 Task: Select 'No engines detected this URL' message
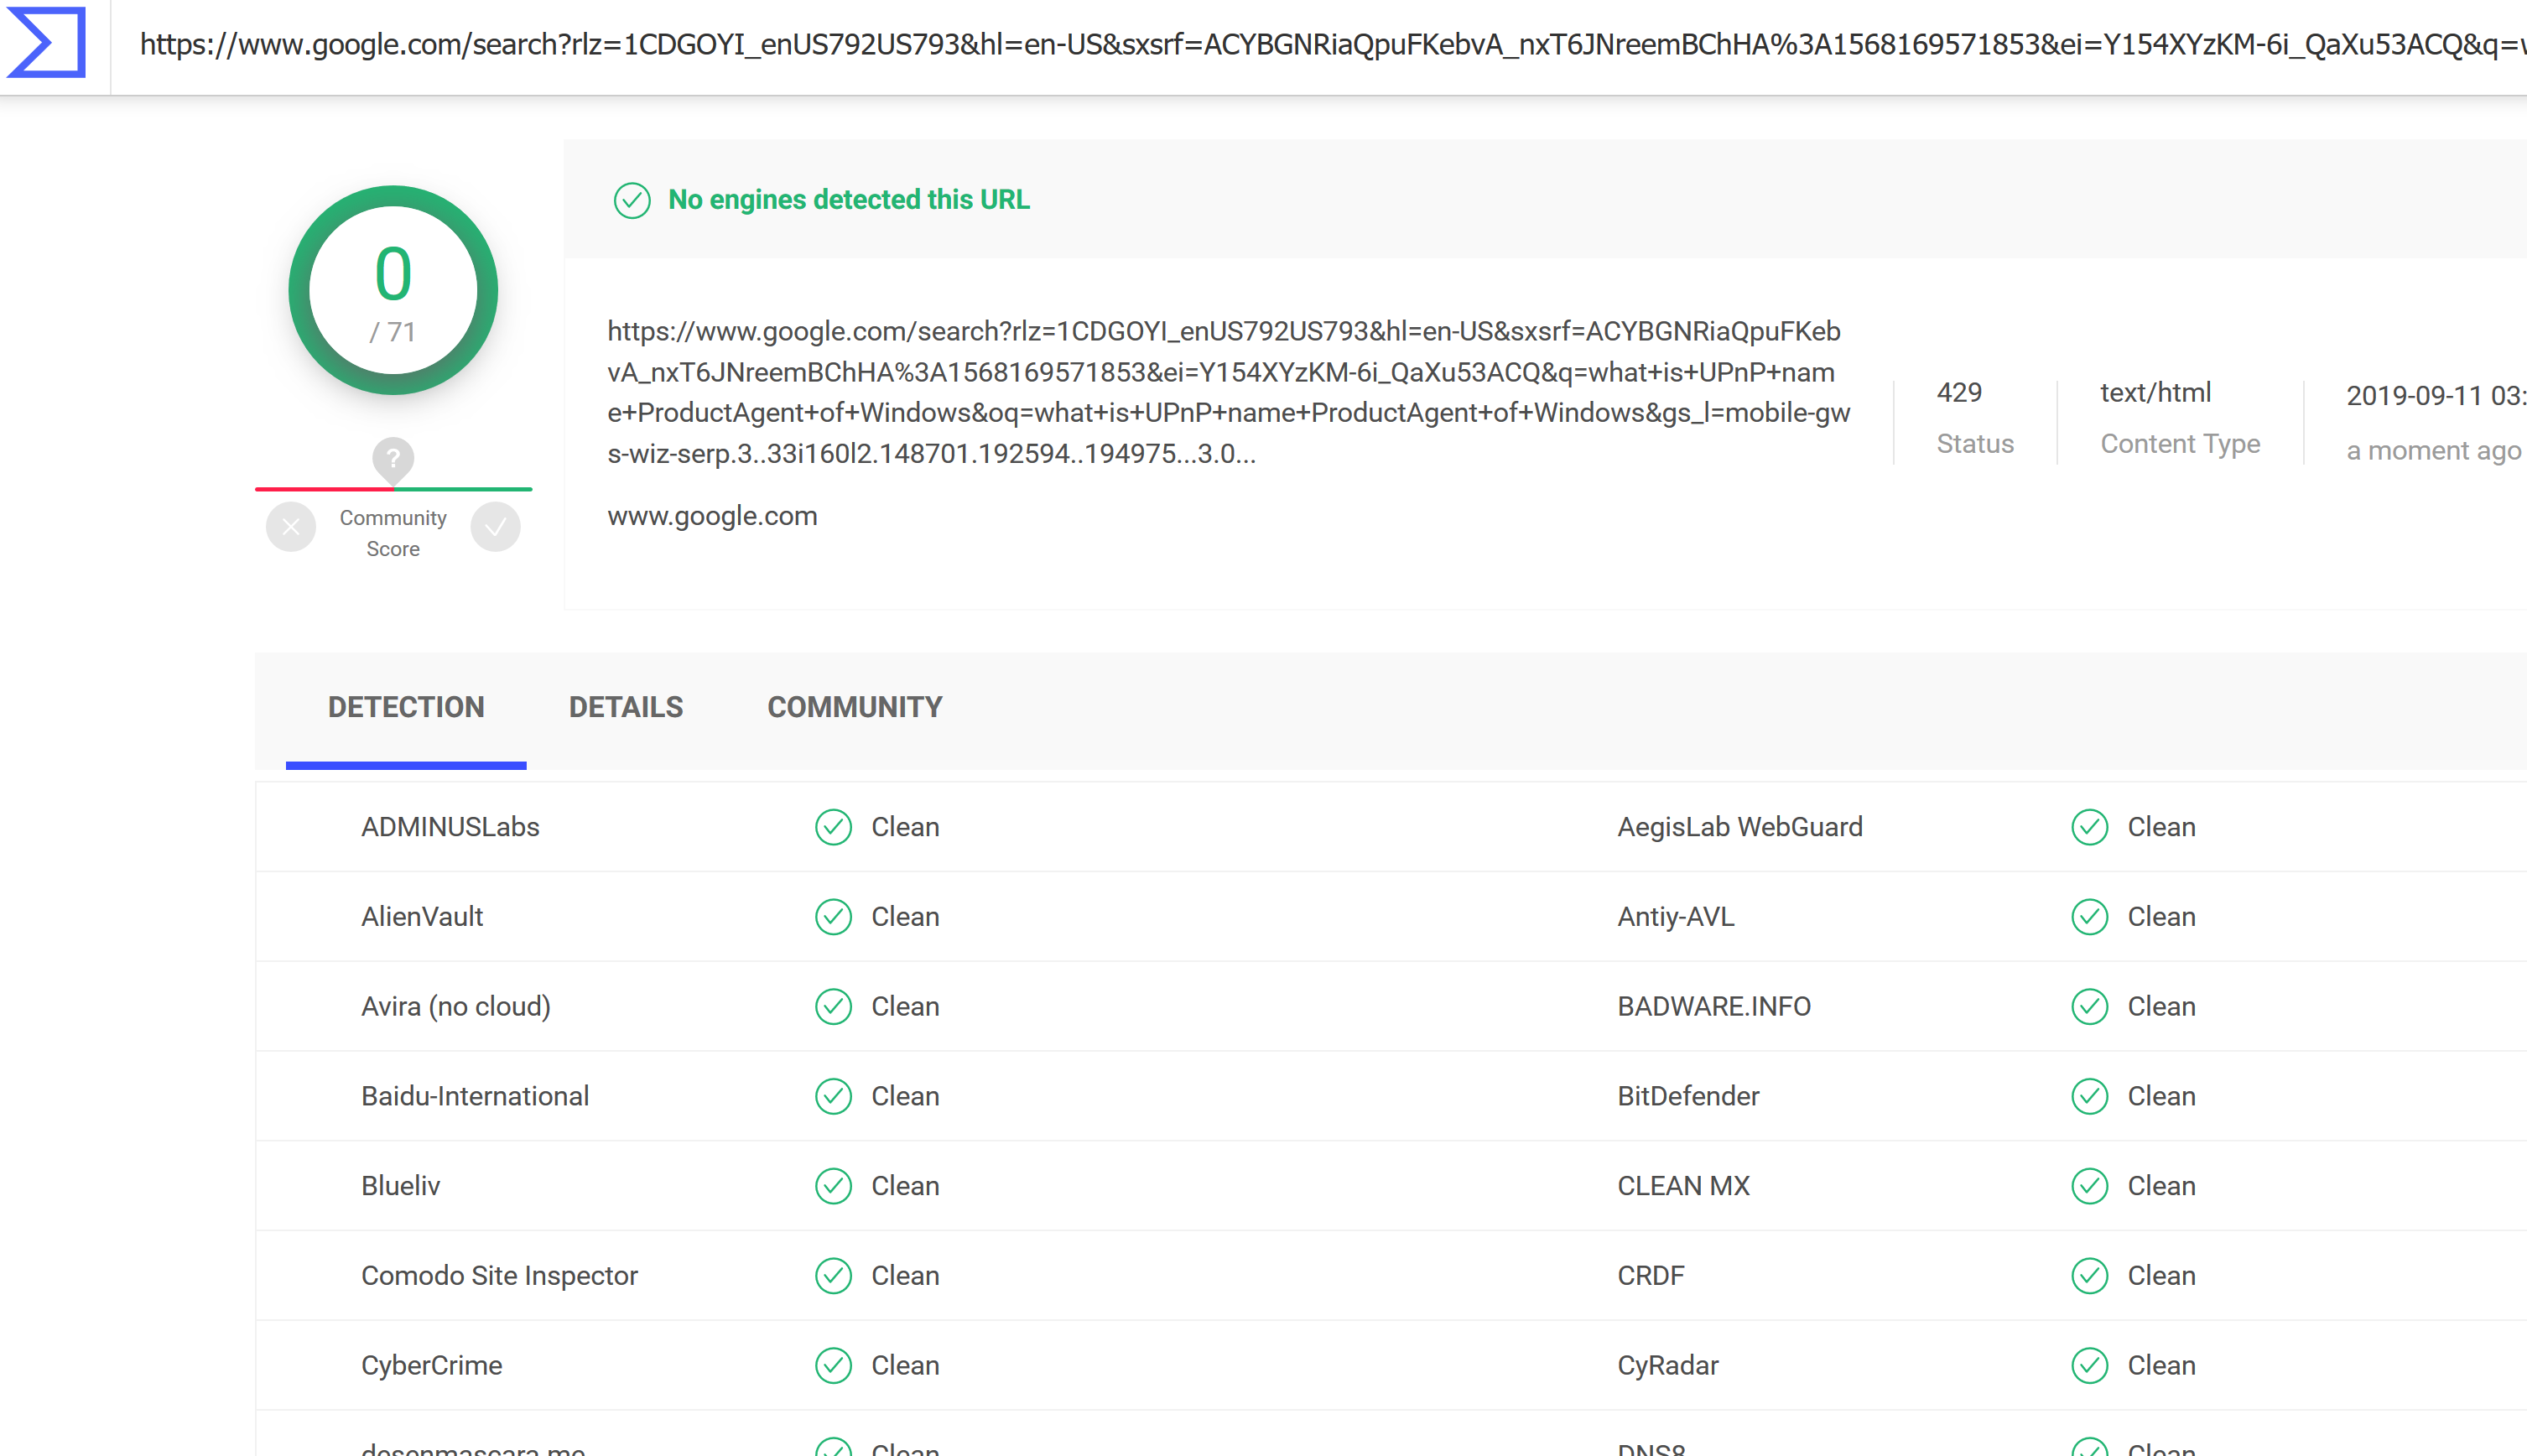(x=849, y=200)
